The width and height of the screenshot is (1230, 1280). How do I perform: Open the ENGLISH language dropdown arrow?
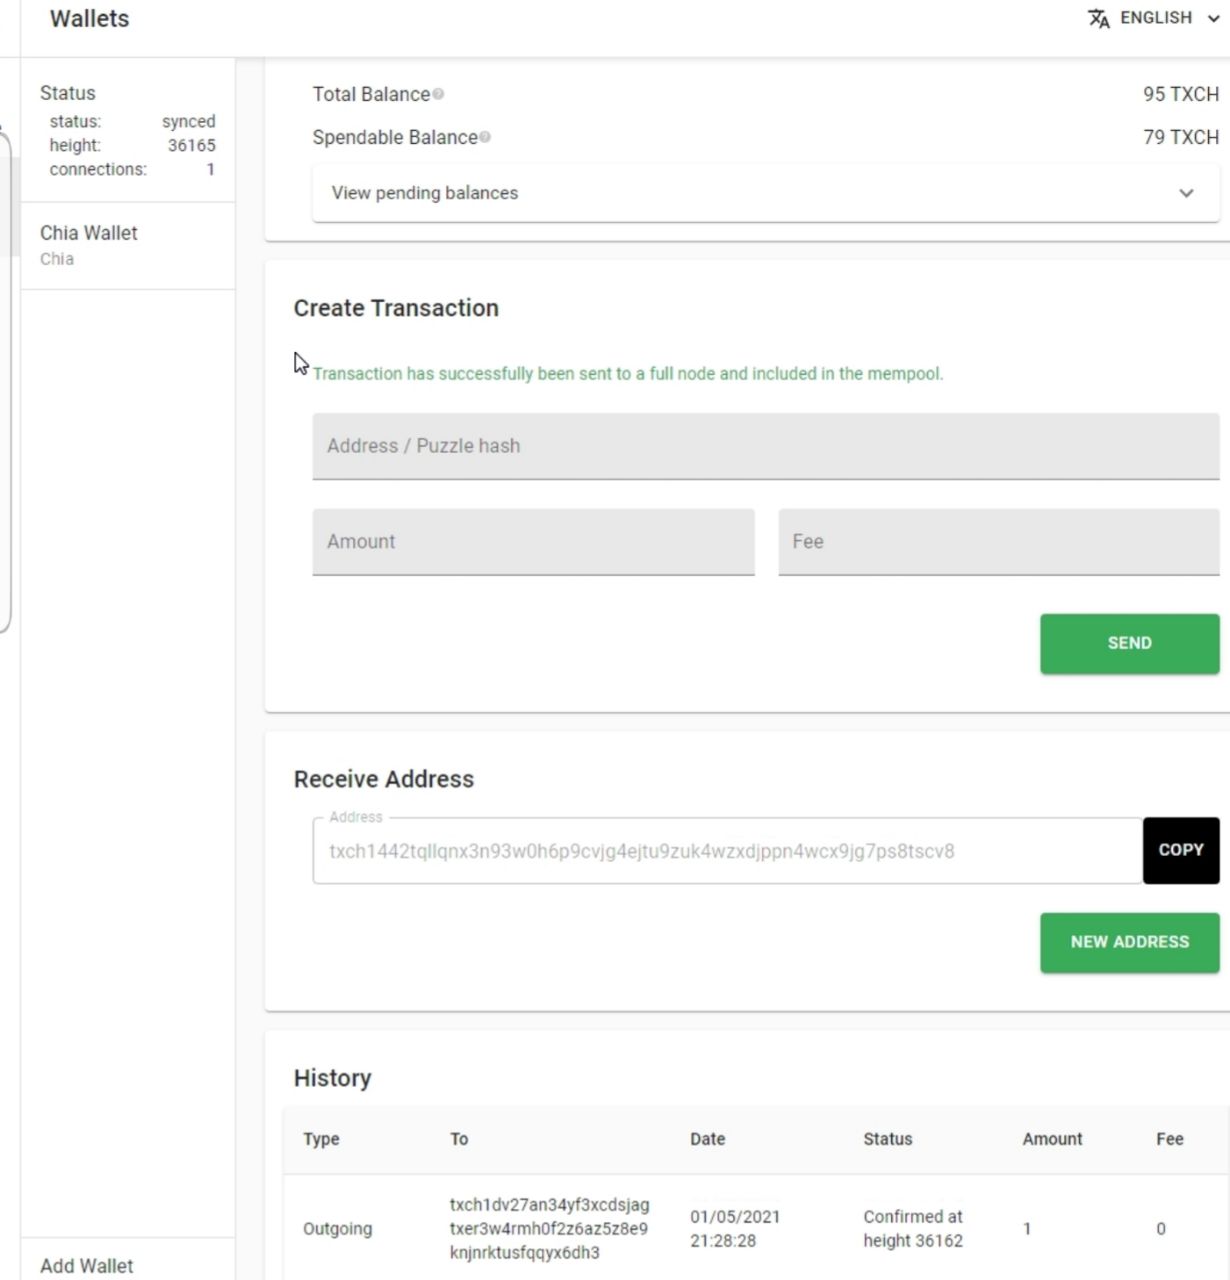pos(1213,19)
